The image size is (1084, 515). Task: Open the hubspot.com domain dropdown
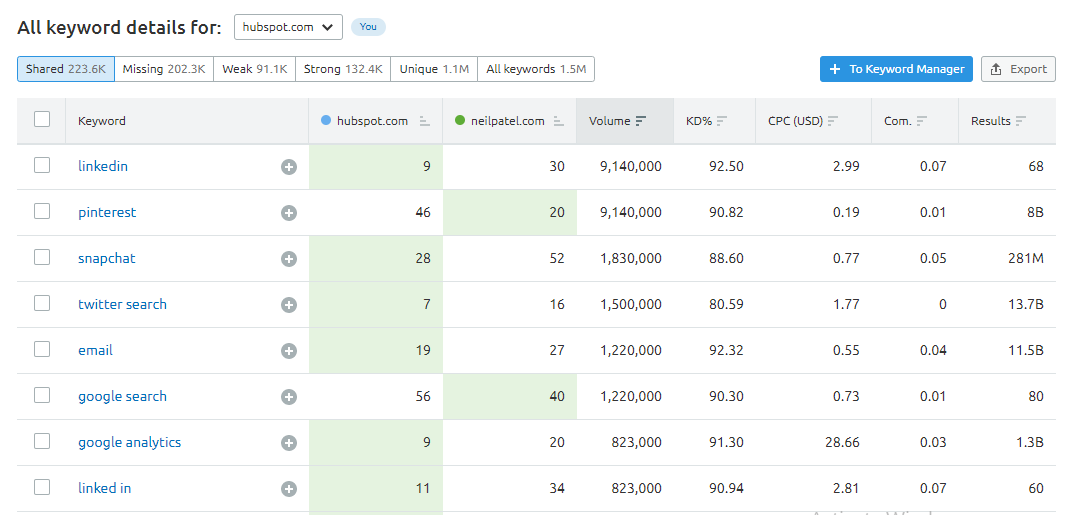tap(288, 27)
